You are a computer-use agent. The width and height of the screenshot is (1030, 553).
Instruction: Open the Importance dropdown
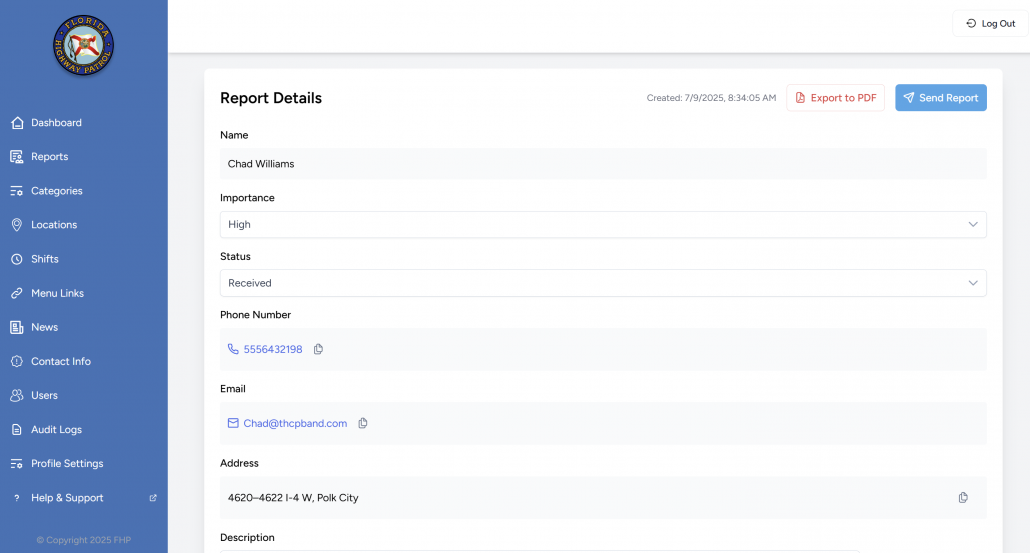(602, 225)
